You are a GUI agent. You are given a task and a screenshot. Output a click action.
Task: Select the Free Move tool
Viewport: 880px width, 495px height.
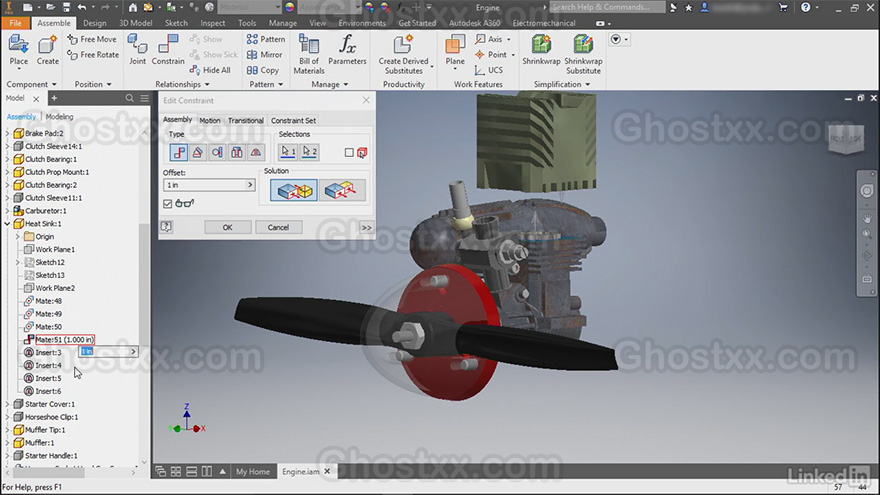click(93, 39)
